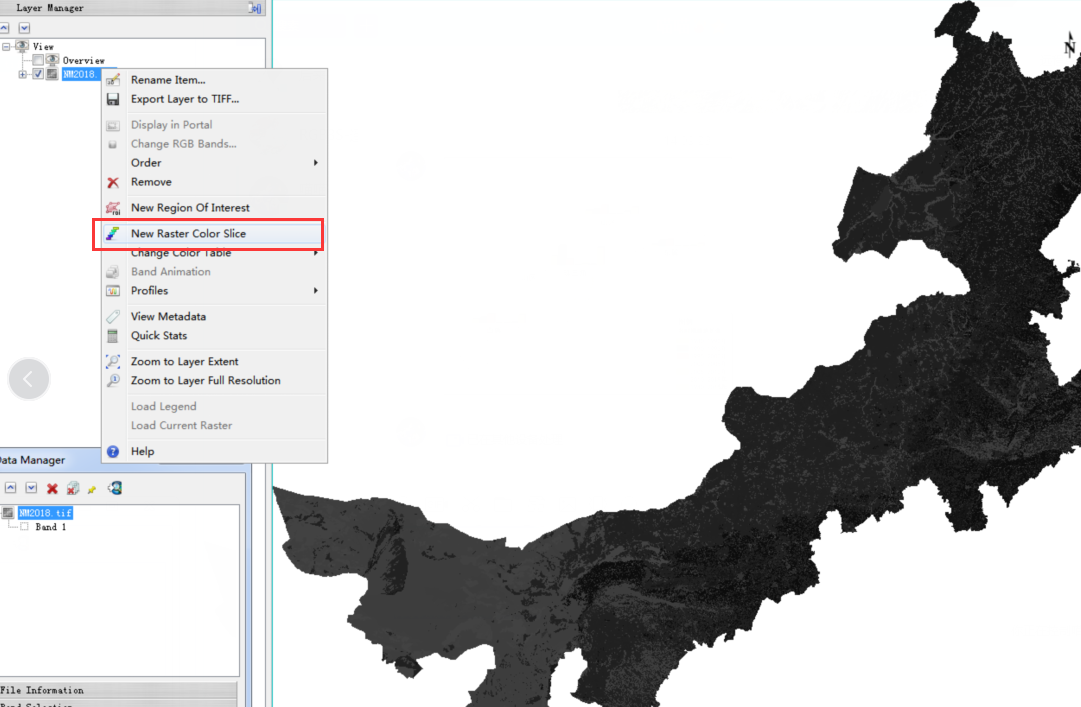Viewport: 1081px width, 707px height.
Task: Click the Data Manager panel title
Action: [x=32, y=460]
